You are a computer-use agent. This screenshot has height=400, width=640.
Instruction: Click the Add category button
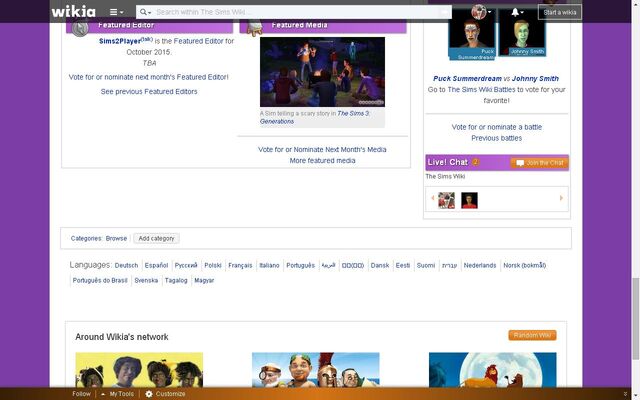[156, 238]
